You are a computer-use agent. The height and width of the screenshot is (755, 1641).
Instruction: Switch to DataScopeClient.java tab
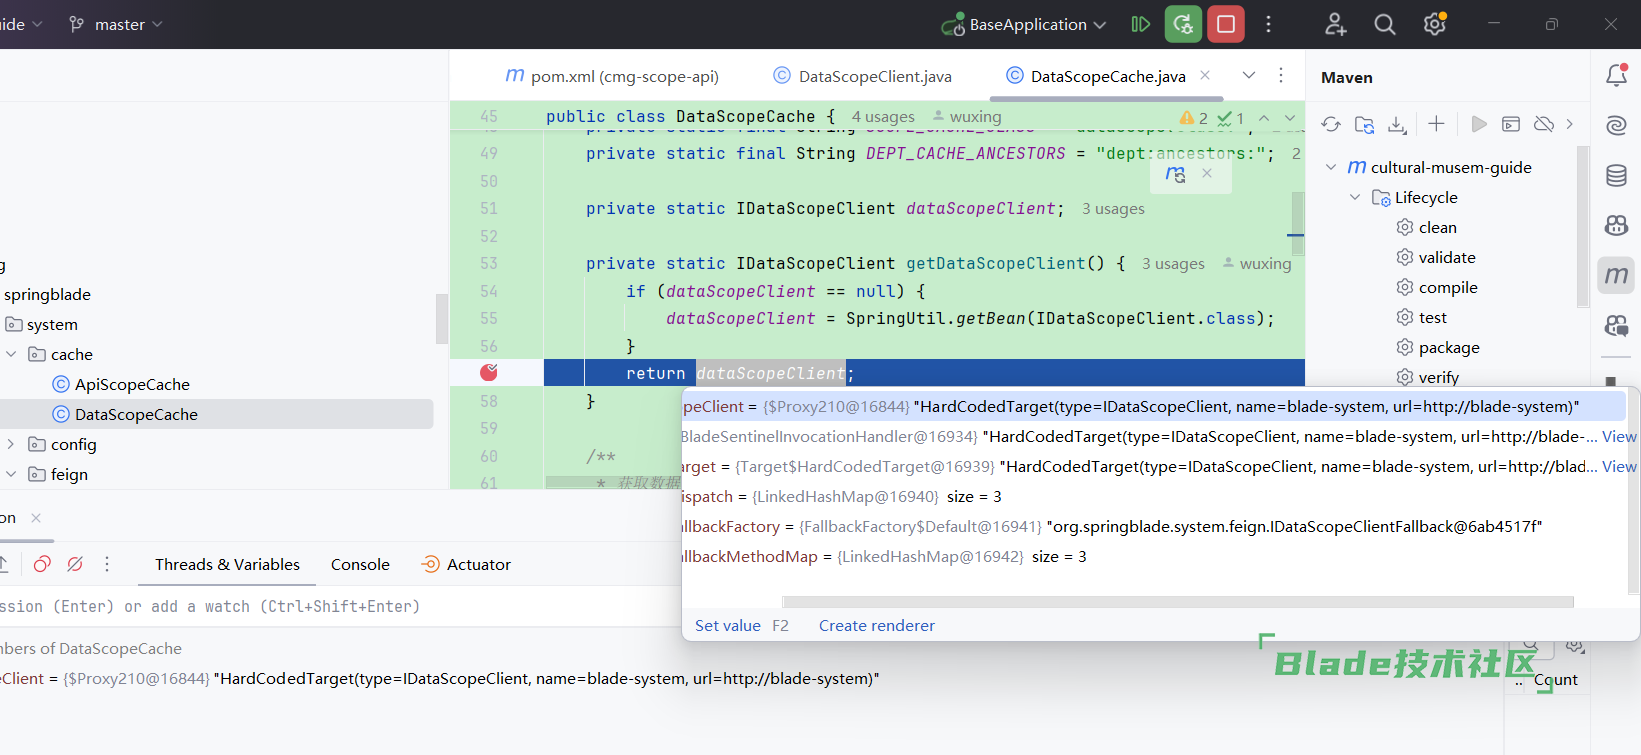tap(862, 76)
